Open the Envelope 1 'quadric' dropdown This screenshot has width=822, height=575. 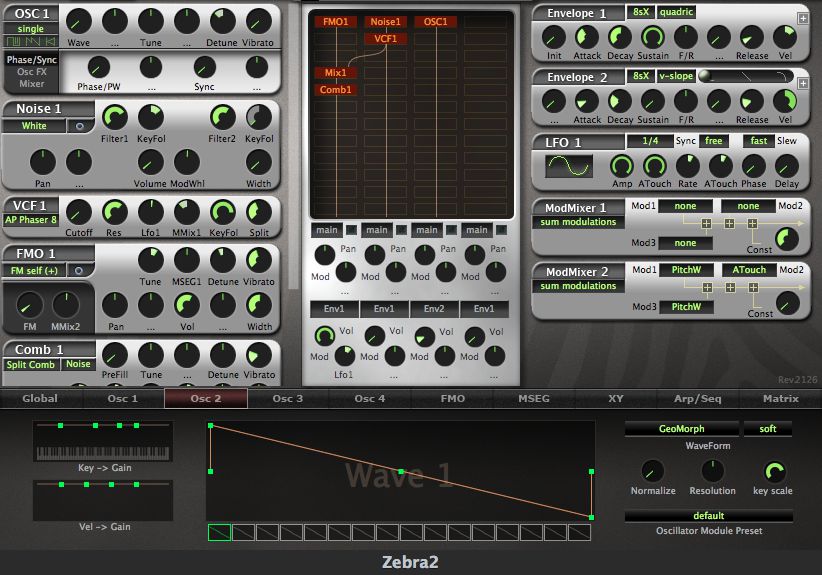pos(676,12)
